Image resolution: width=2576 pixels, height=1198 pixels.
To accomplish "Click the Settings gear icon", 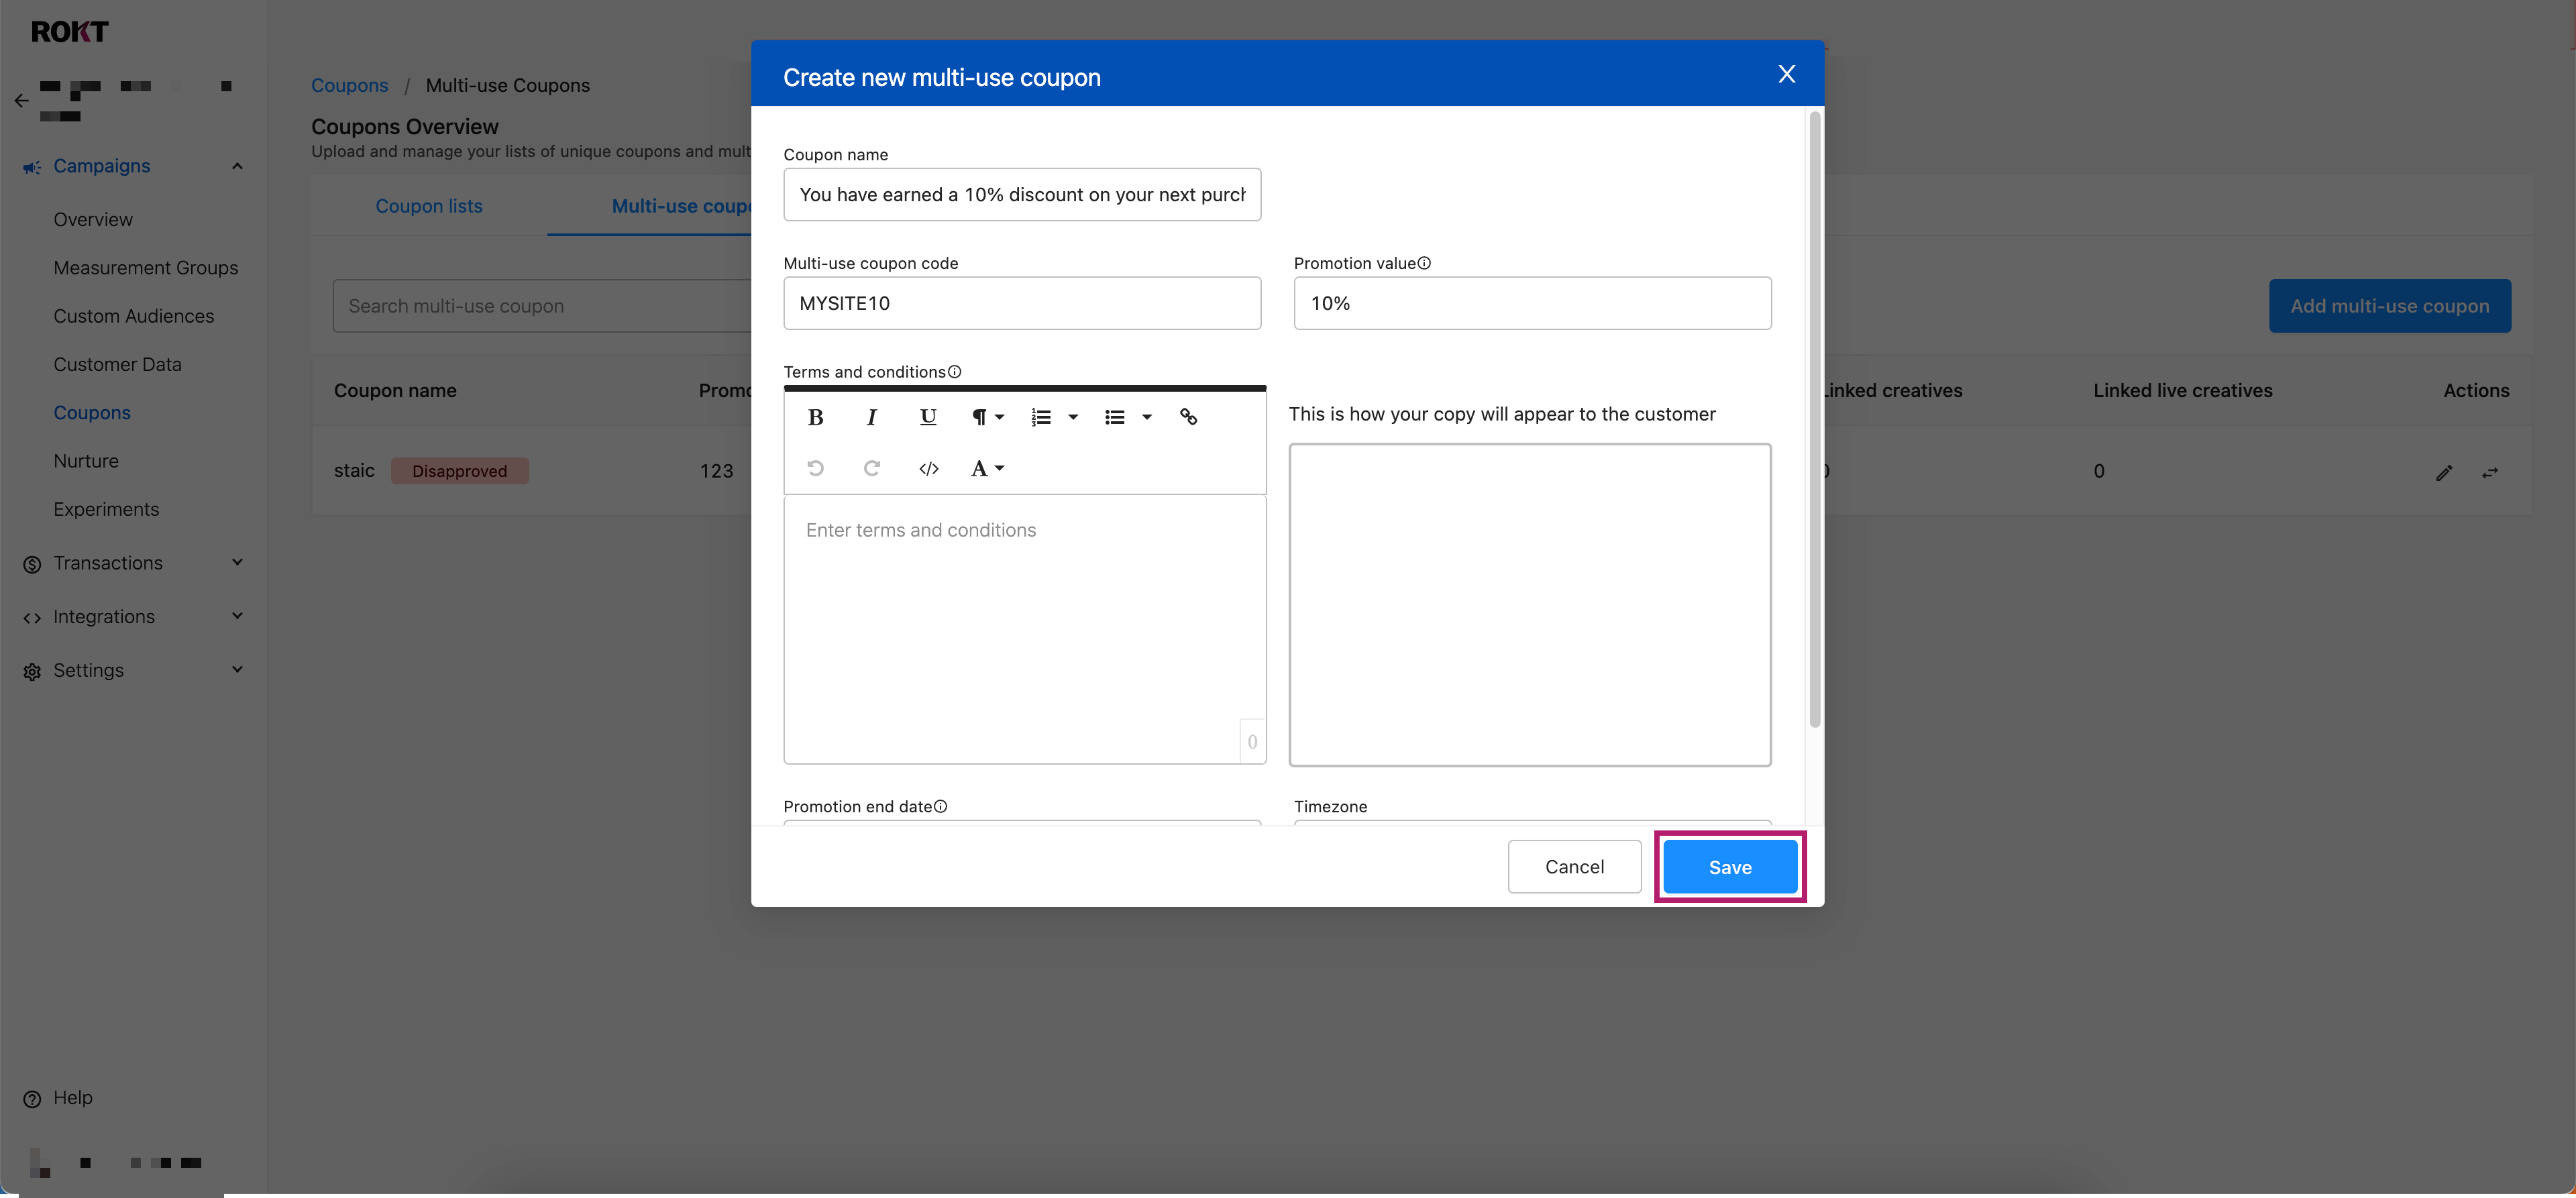I will (x=32, y=671).
